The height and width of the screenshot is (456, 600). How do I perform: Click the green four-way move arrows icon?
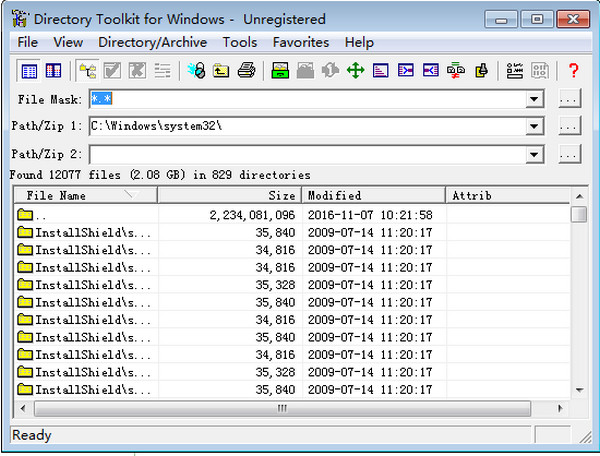click(x=355, y=71)
